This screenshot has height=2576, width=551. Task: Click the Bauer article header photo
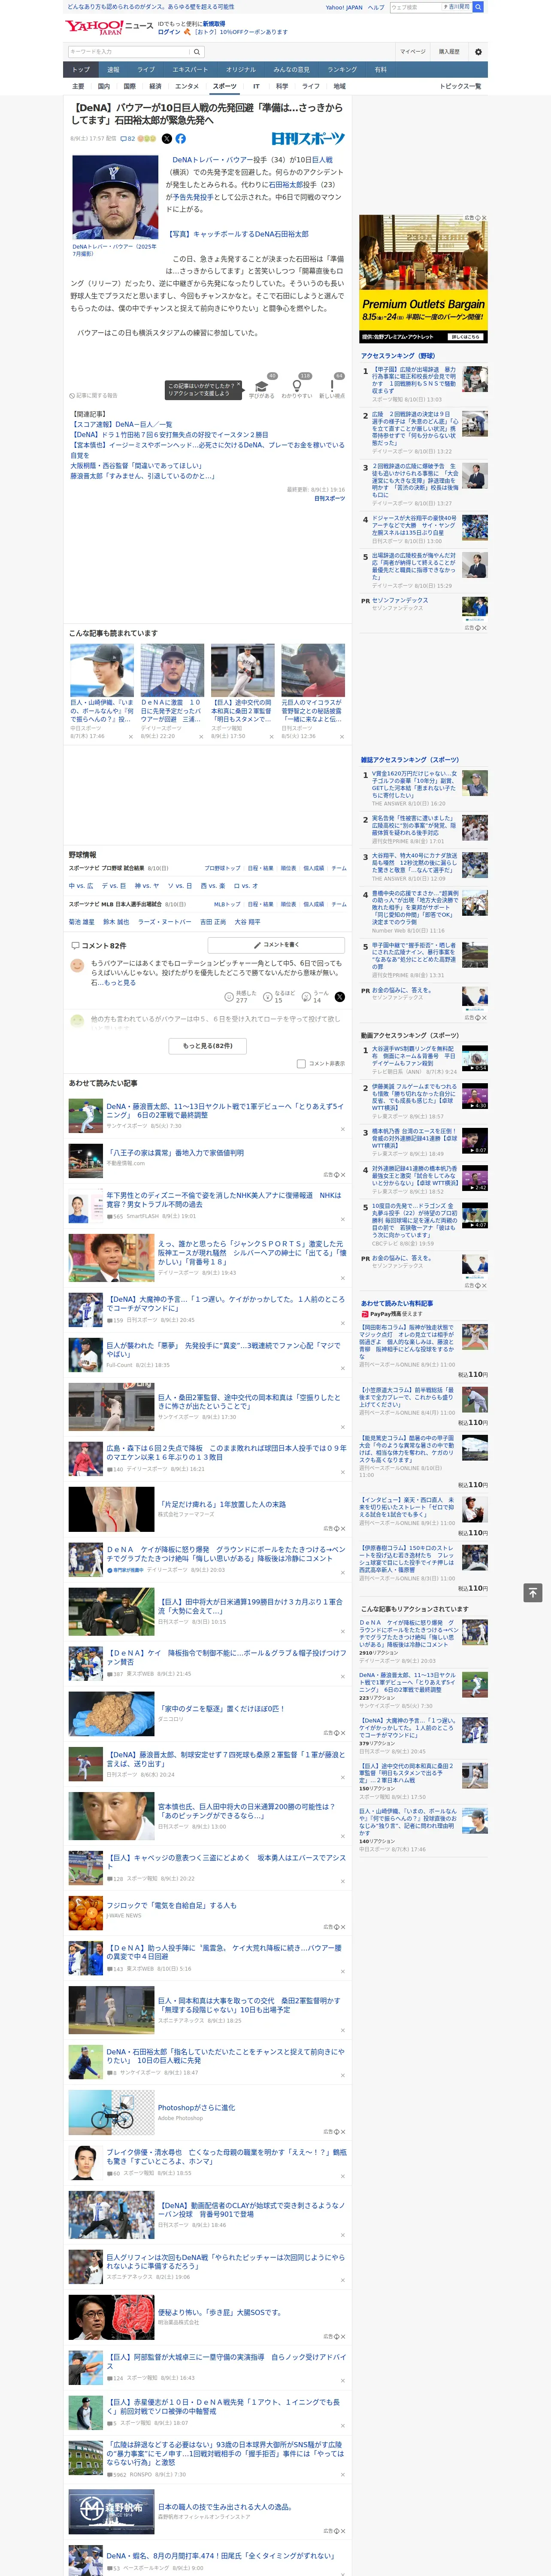[115, 197]
